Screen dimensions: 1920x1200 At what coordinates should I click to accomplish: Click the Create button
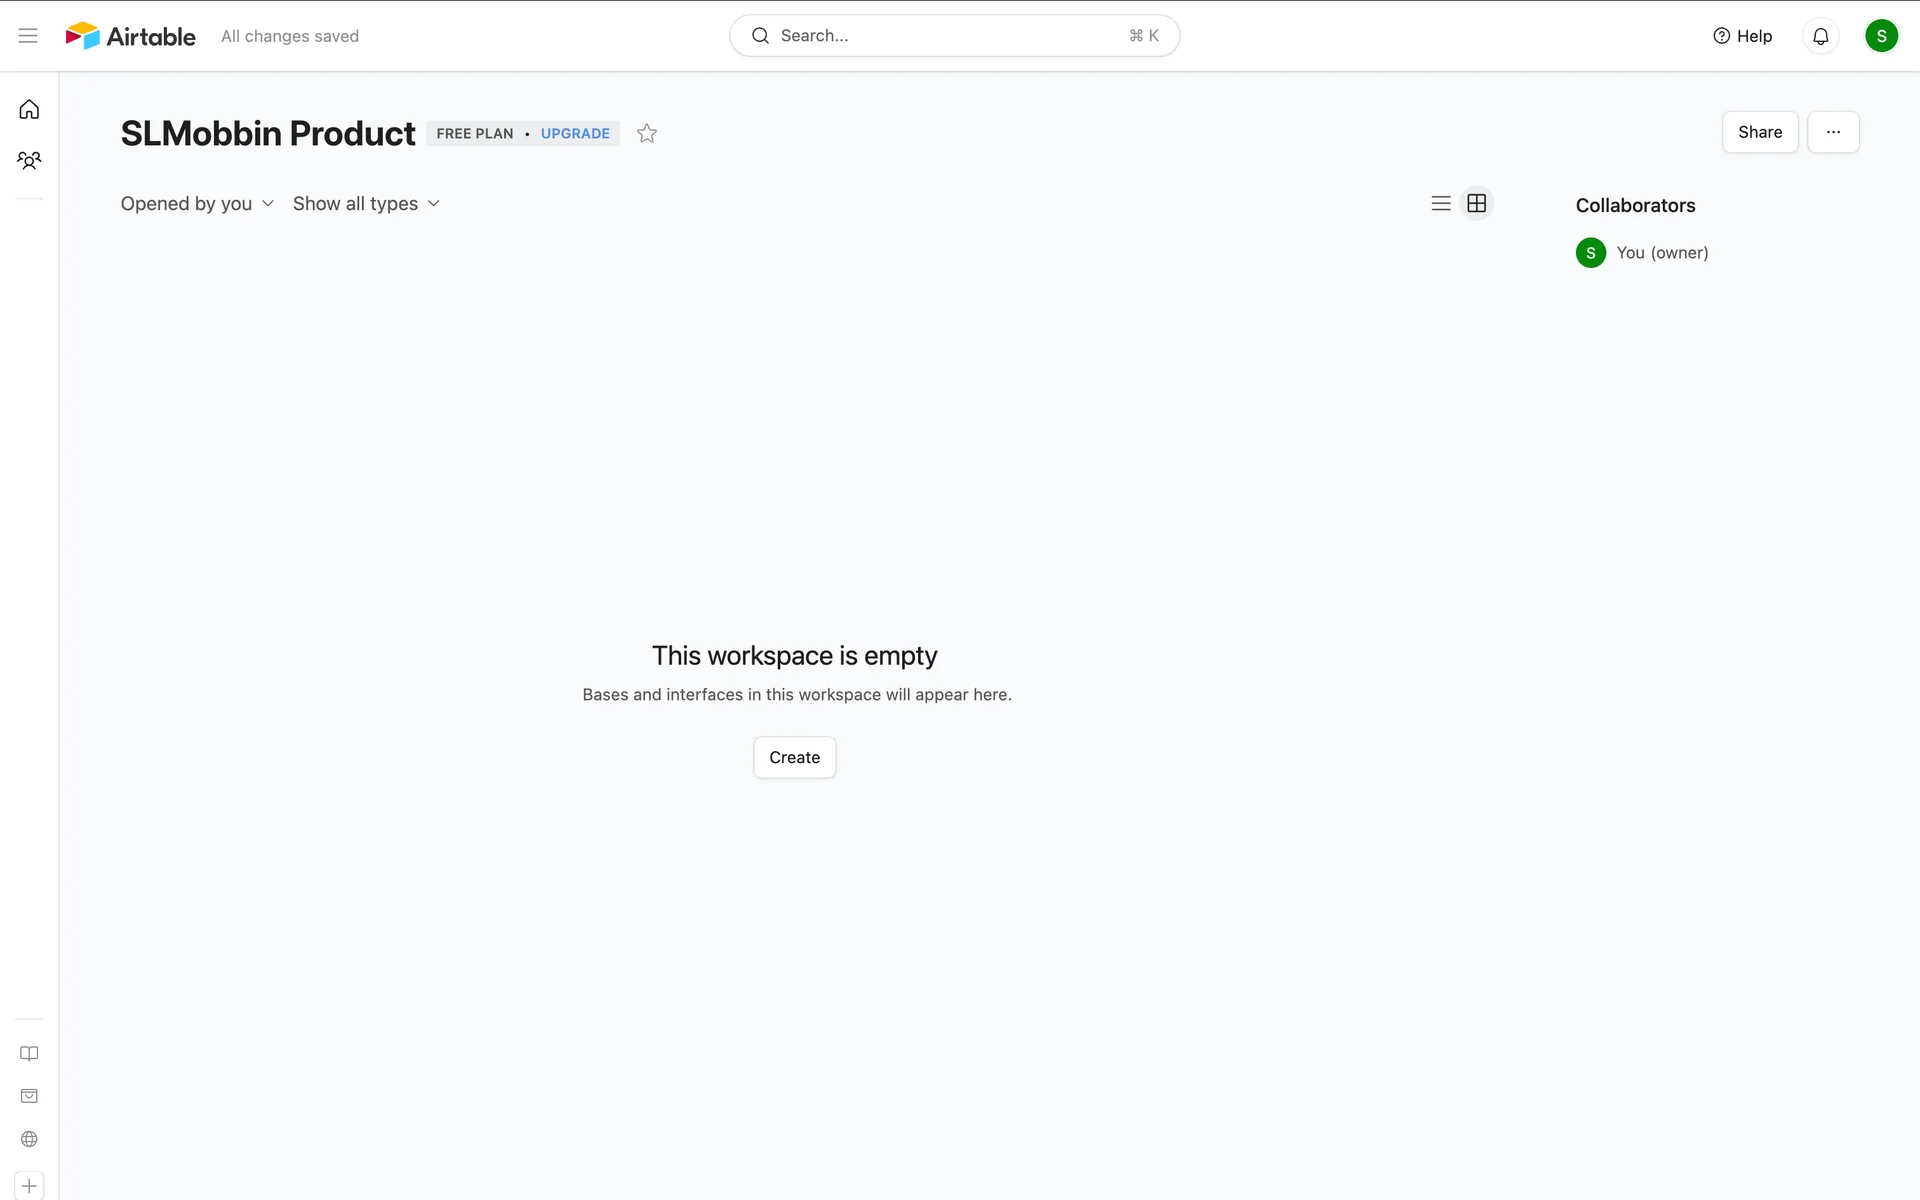coord(794,757)
